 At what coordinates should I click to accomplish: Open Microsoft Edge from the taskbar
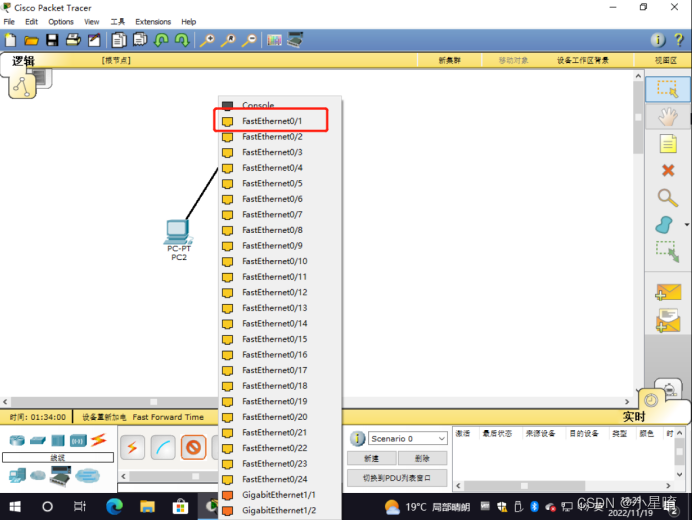pos(114,506)
